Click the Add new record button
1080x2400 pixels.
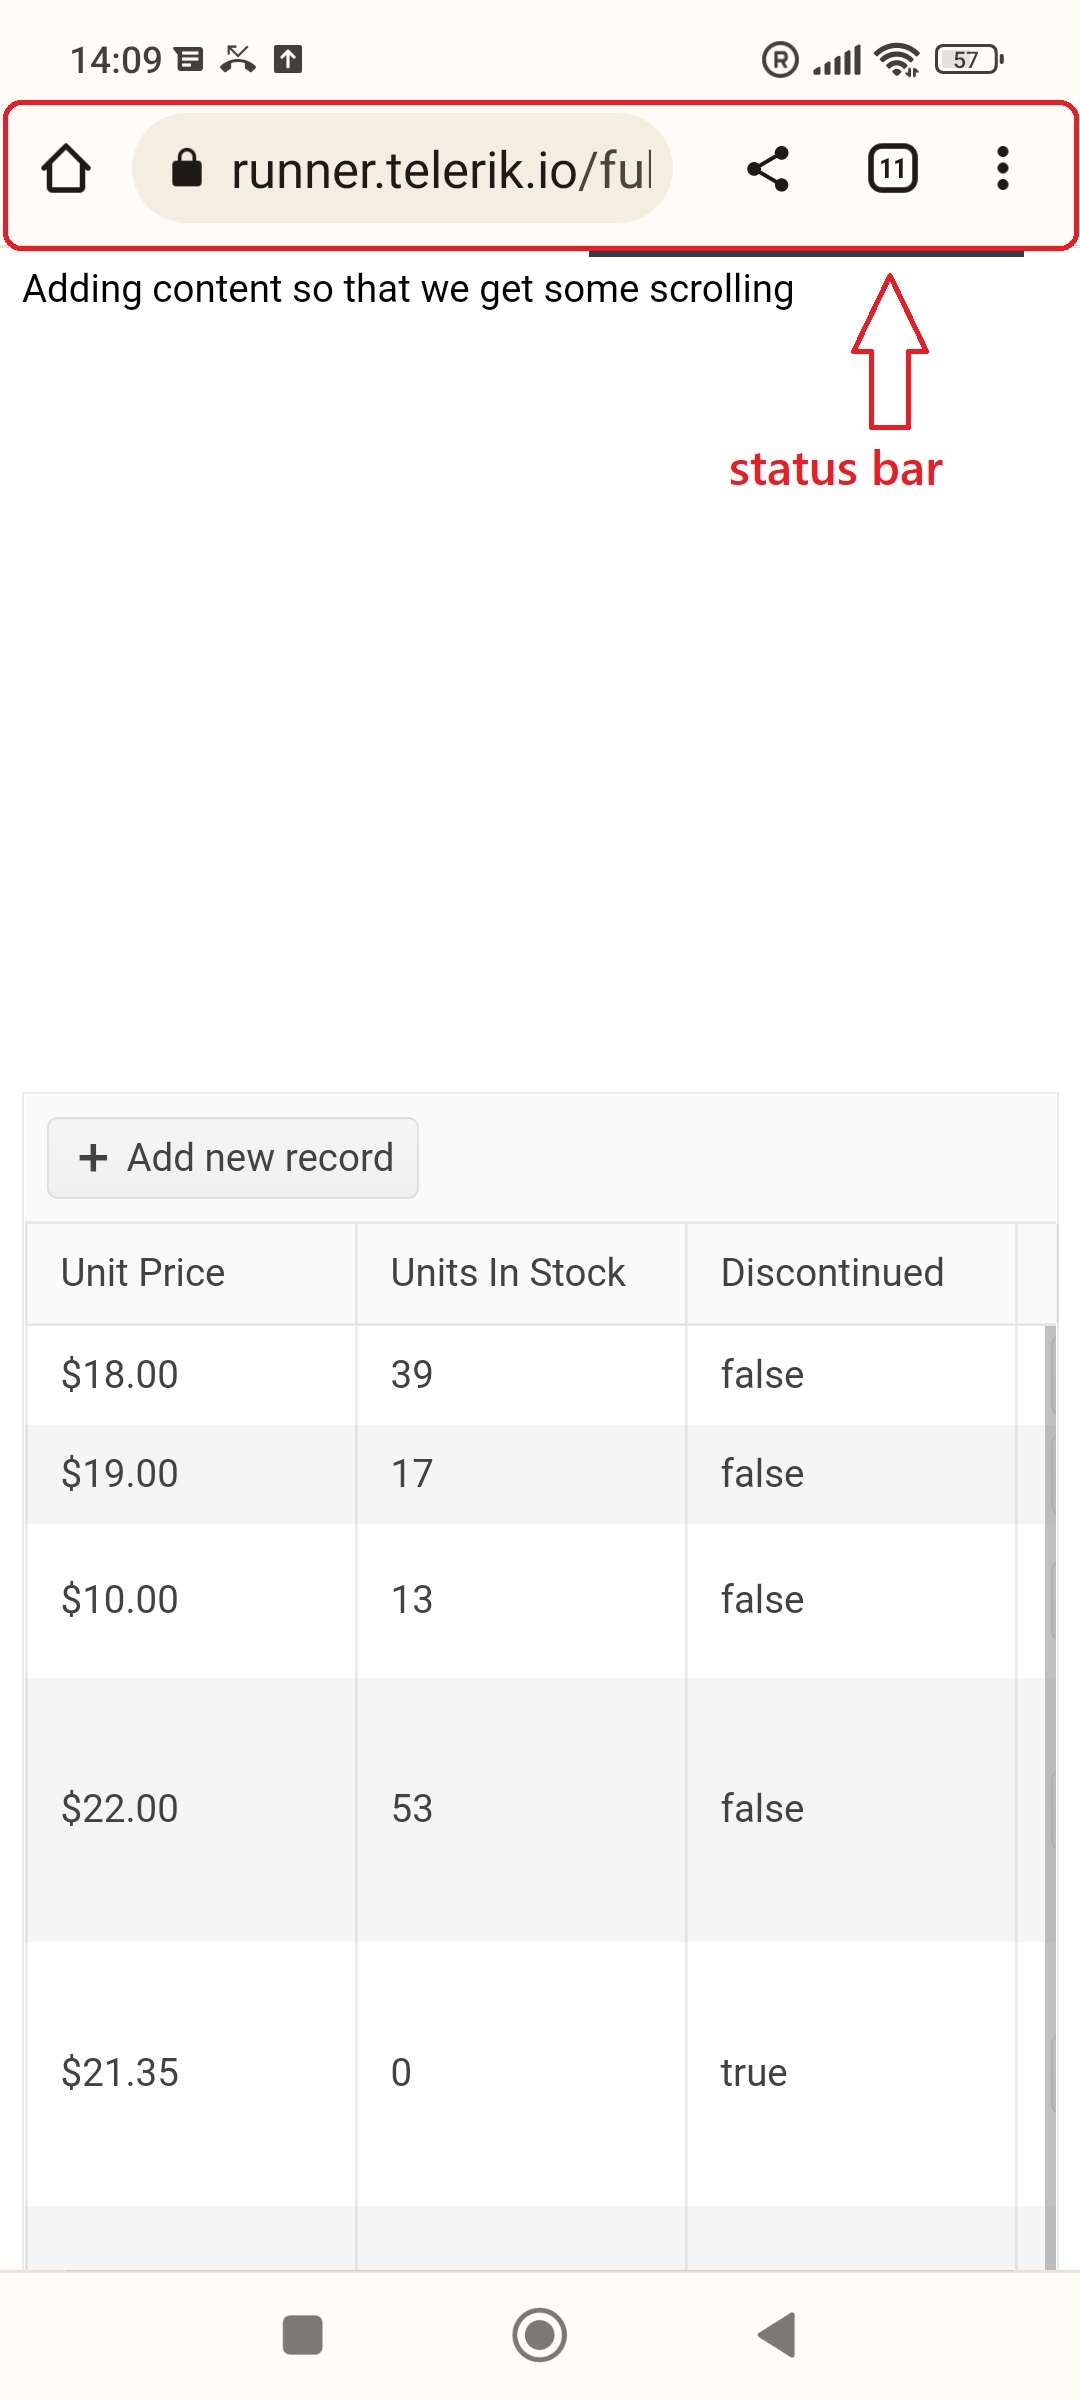coord(233,1158)
